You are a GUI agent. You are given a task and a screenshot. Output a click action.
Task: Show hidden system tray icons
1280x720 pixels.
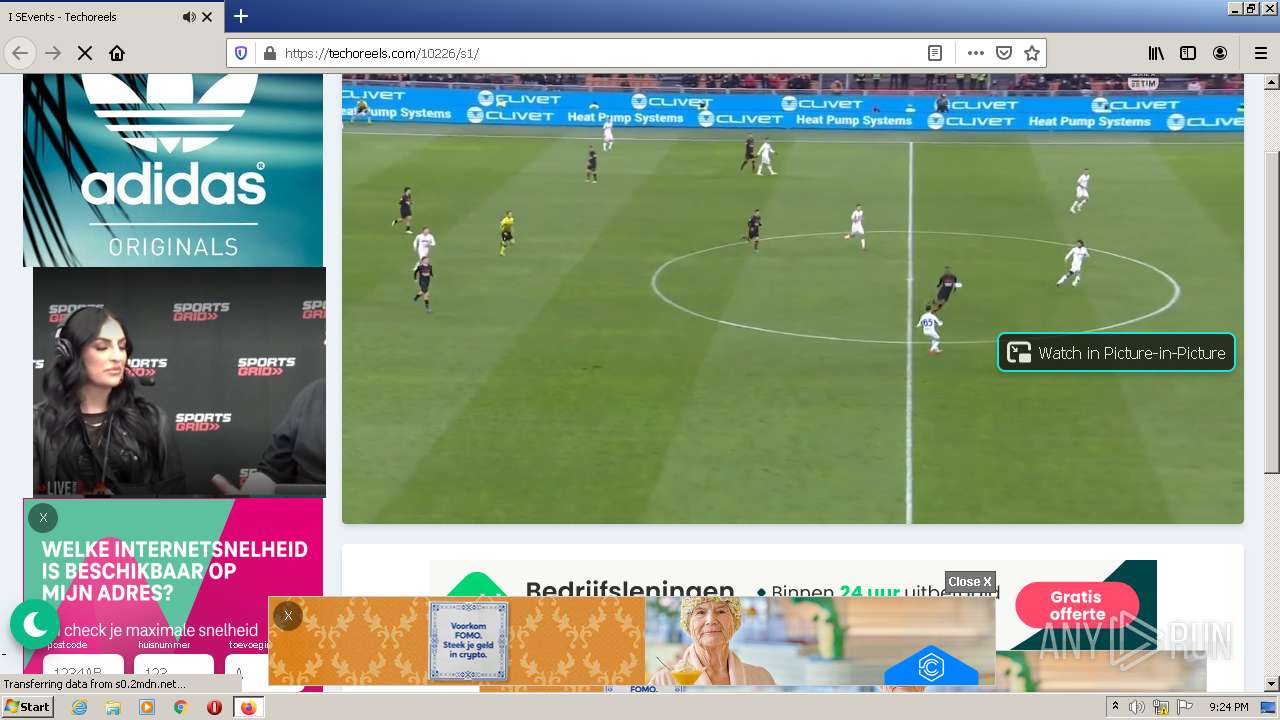coord(1116,707)
